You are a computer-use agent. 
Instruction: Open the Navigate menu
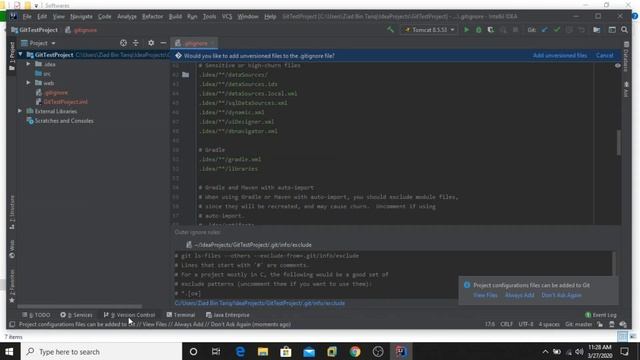click(x=81, y=17)
